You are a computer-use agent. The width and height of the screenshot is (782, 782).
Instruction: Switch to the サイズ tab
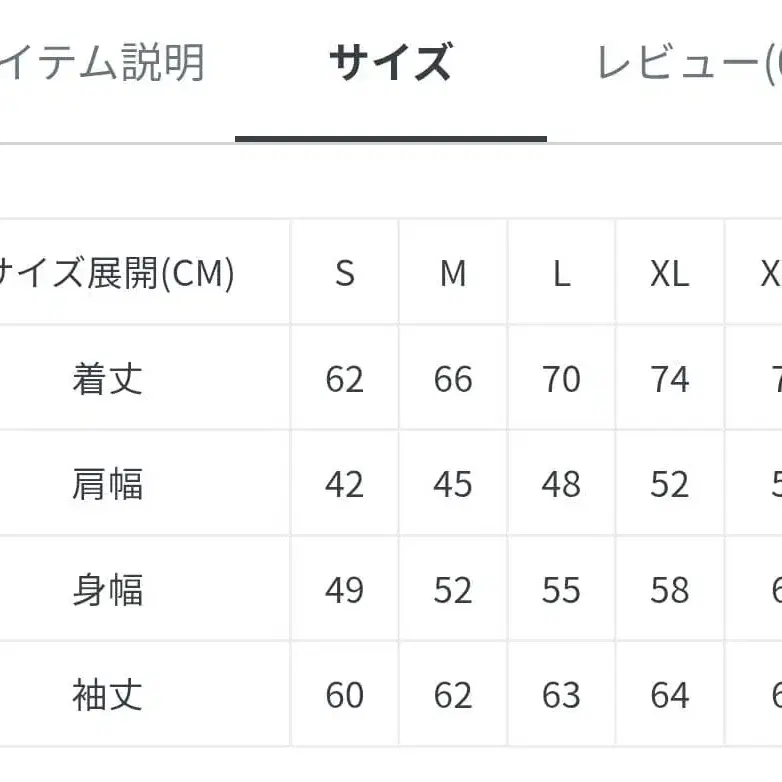pyautogui.click(x=390, y=65)
